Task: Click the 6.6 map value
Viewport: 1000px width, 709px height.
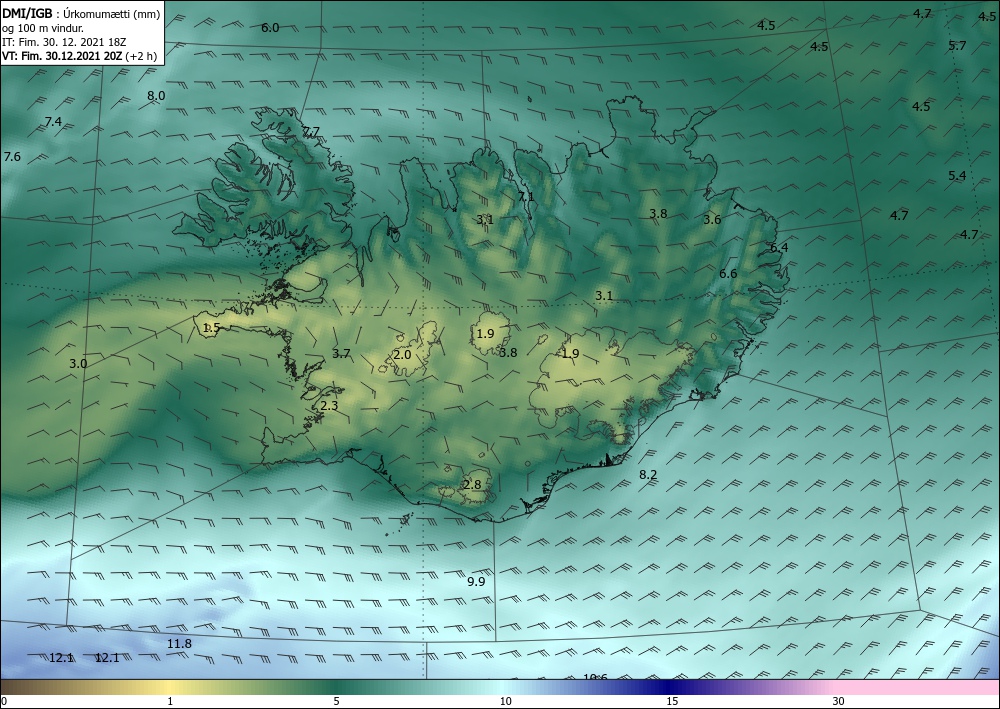Action: 728,274
